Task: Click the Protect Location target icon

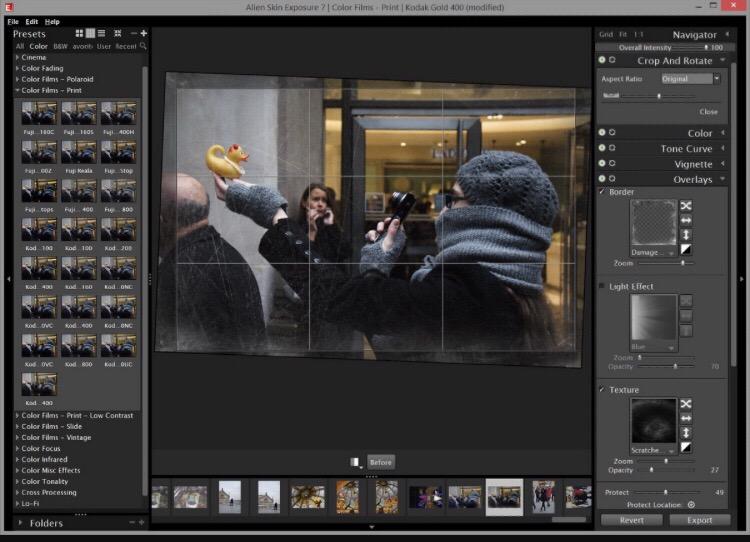Action: [x=691, y=505]
